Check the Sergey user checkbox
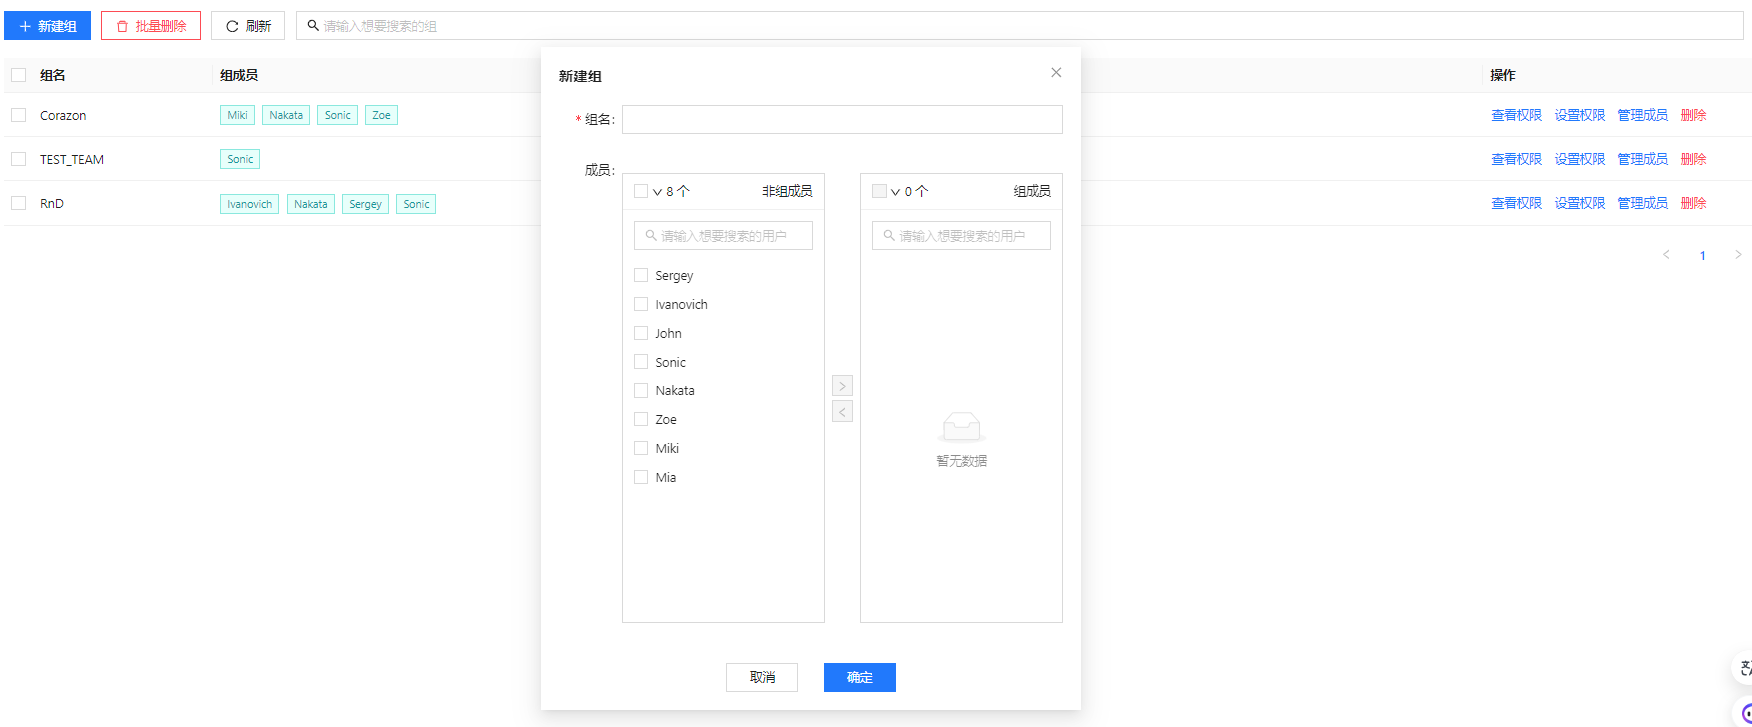The image size is (1752, 727). (641, 275)
